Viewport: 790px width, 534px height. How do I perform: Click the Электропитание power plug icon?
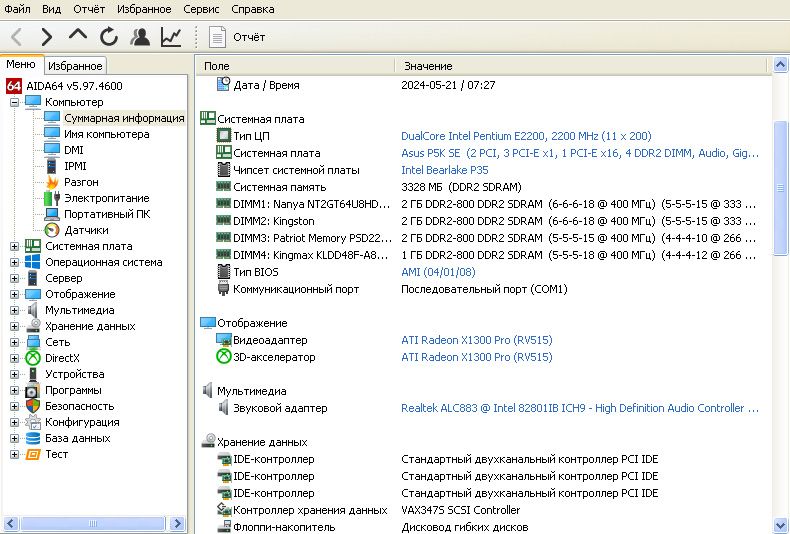52,198
